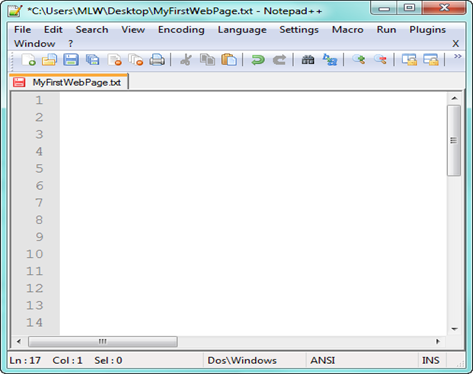Select the MyFirstWebPage.txt tab
The height and width of the screenshot is (374, 473).
tap(69, 82)
